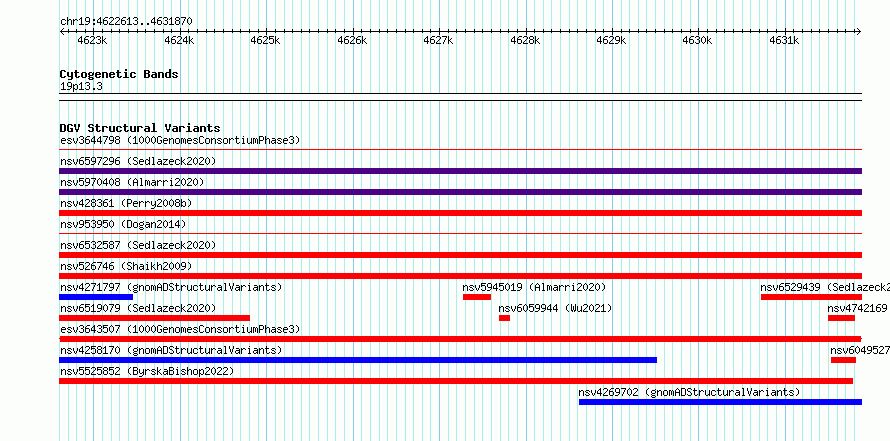Click the esv3644798 variant label
This screenshot has height=441, width=890.
pyautogui.click(x=180, y=140)
